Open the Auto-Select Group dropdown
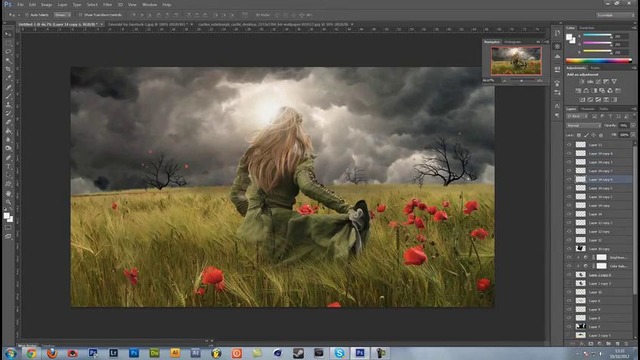Image resolution: width=640 pixels, height=360 pixels. tap(62, 15)
